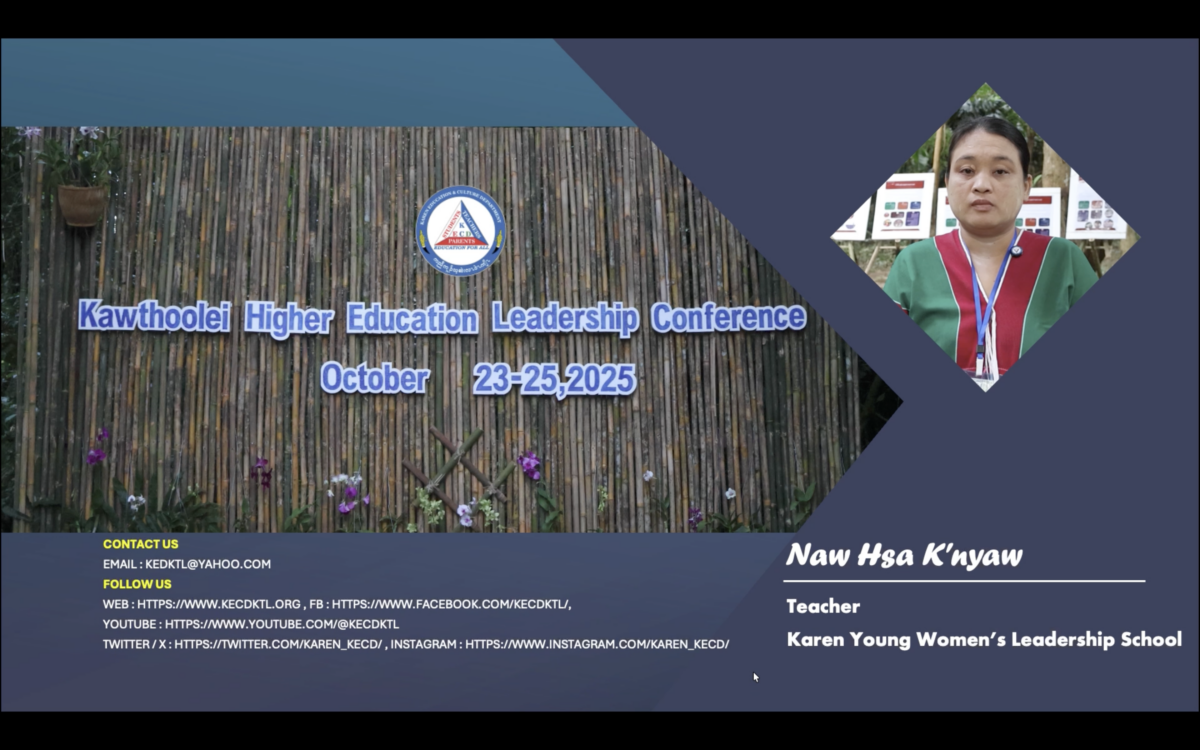Screen dimensions: 1200x750
Task: Click the poster board left of the speaker
Action: [x=902, y=207]
